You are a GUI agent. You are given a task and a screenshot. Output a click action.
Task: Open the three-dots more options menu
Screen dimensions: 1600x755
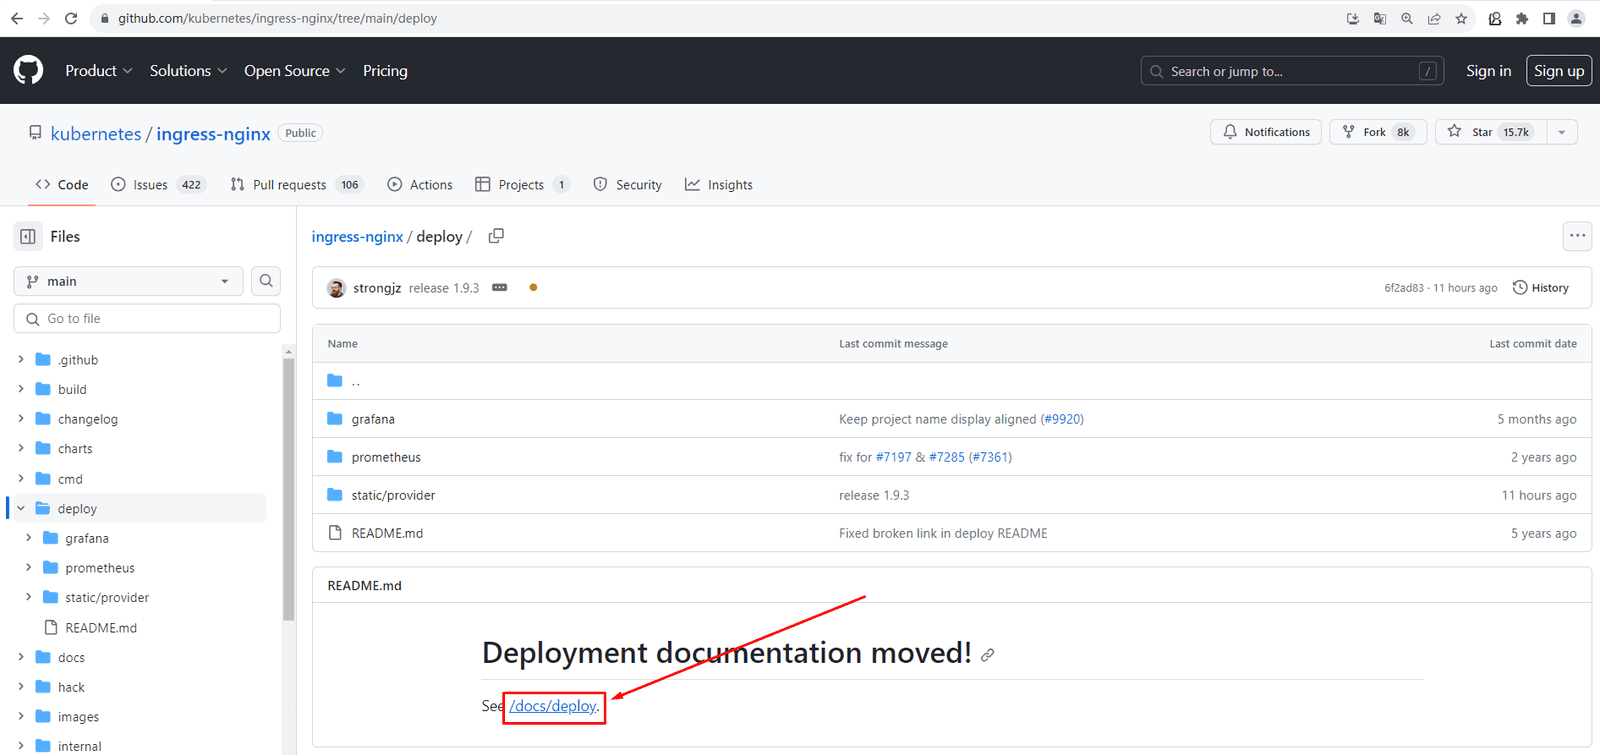click(x=1577, y=236)
